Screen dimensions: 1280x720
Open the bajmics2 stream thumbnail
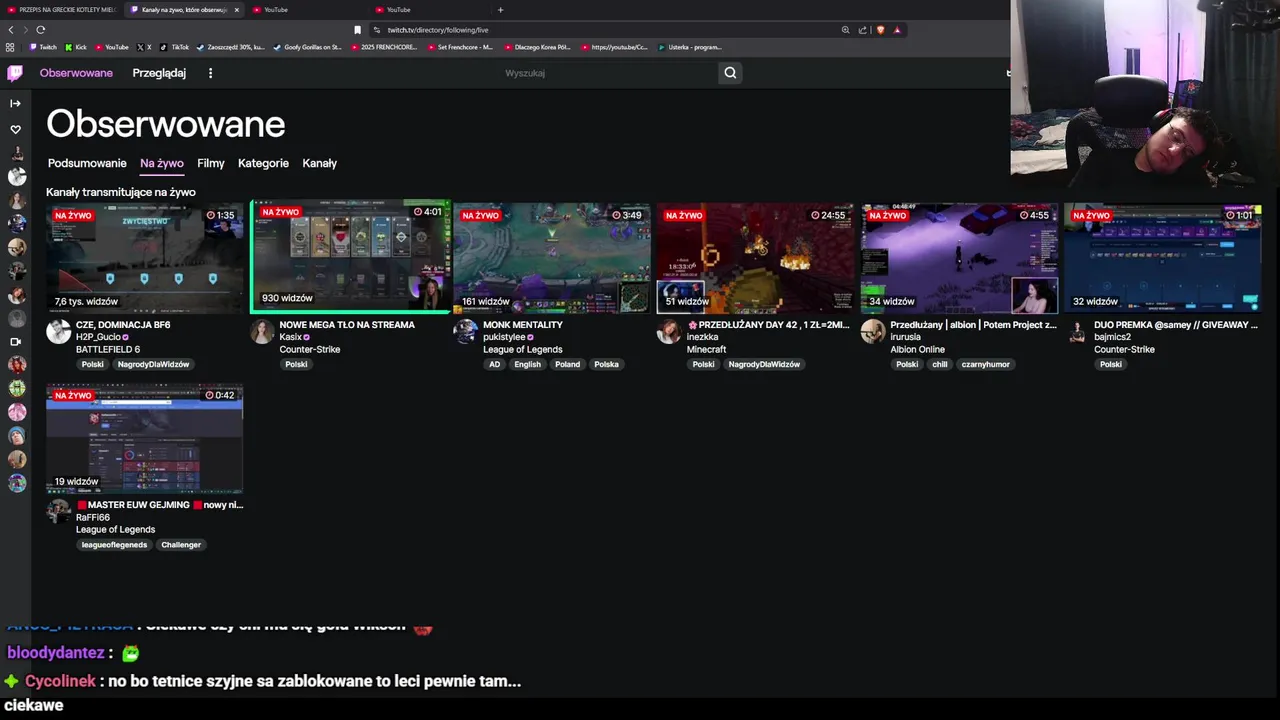(1163, 259)
